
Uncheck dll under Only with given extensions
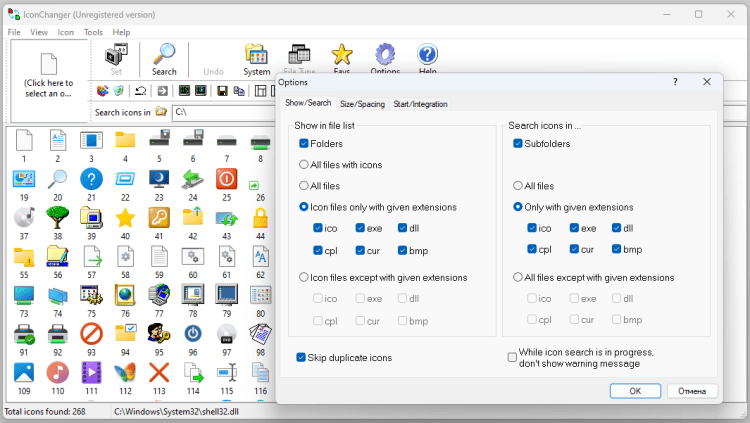[x=617, y=228]
